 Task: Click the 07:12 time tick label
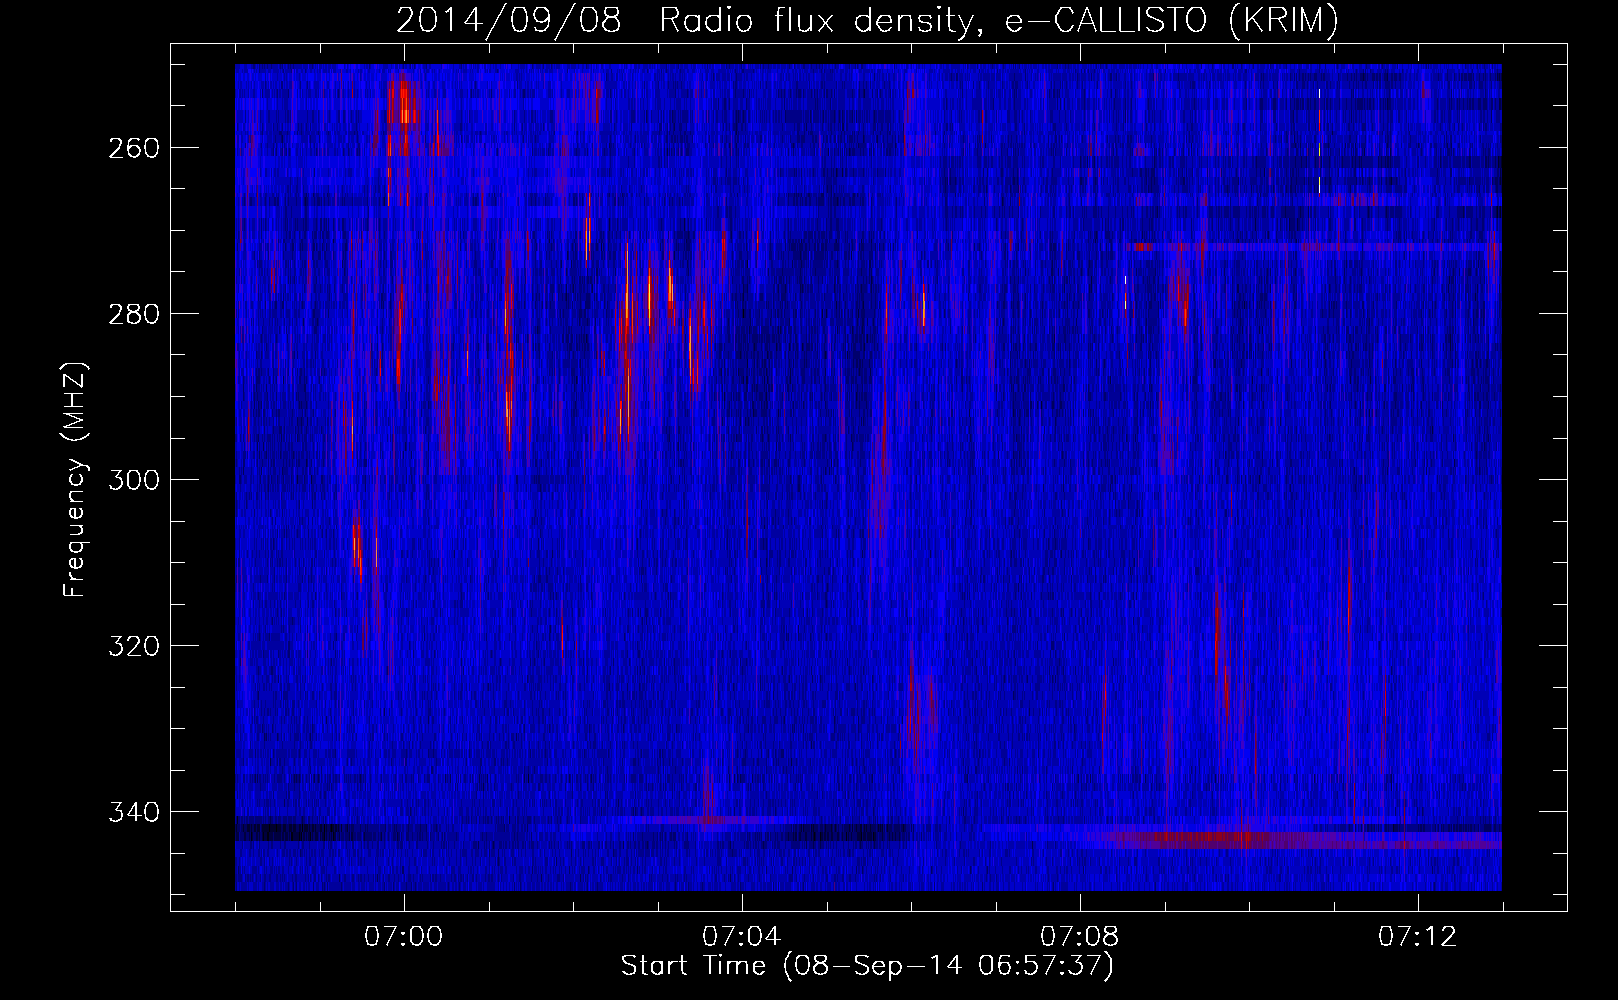(1418, 937)
